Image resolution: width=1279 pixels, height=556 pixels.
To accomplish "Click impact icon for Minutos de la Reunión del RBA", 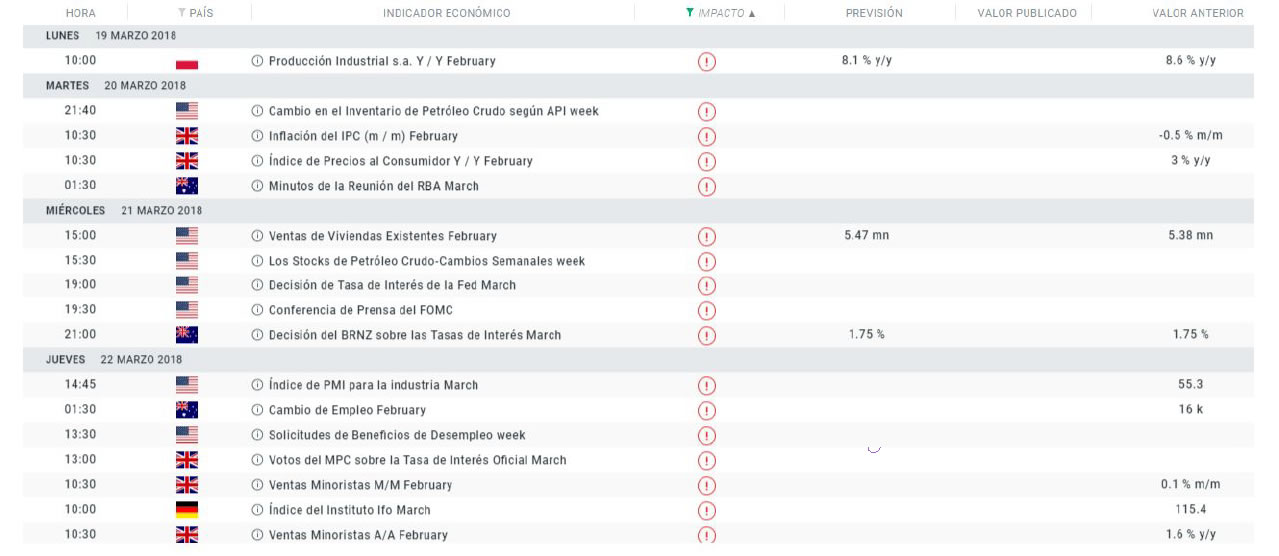I will [x=707, y=187].
